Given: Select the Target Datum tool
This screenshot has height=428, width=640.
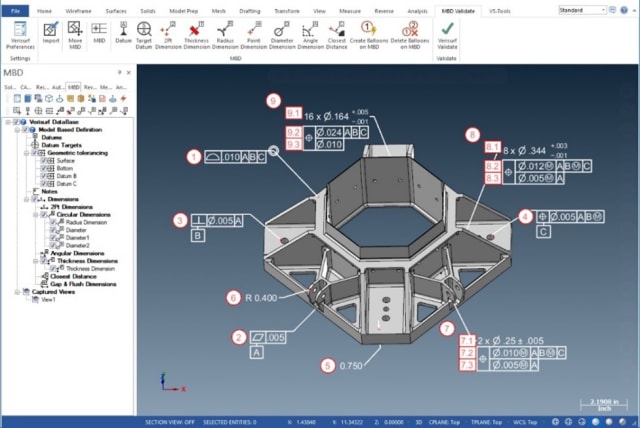Looking at the screenshot, I should [x=145, y=36].
